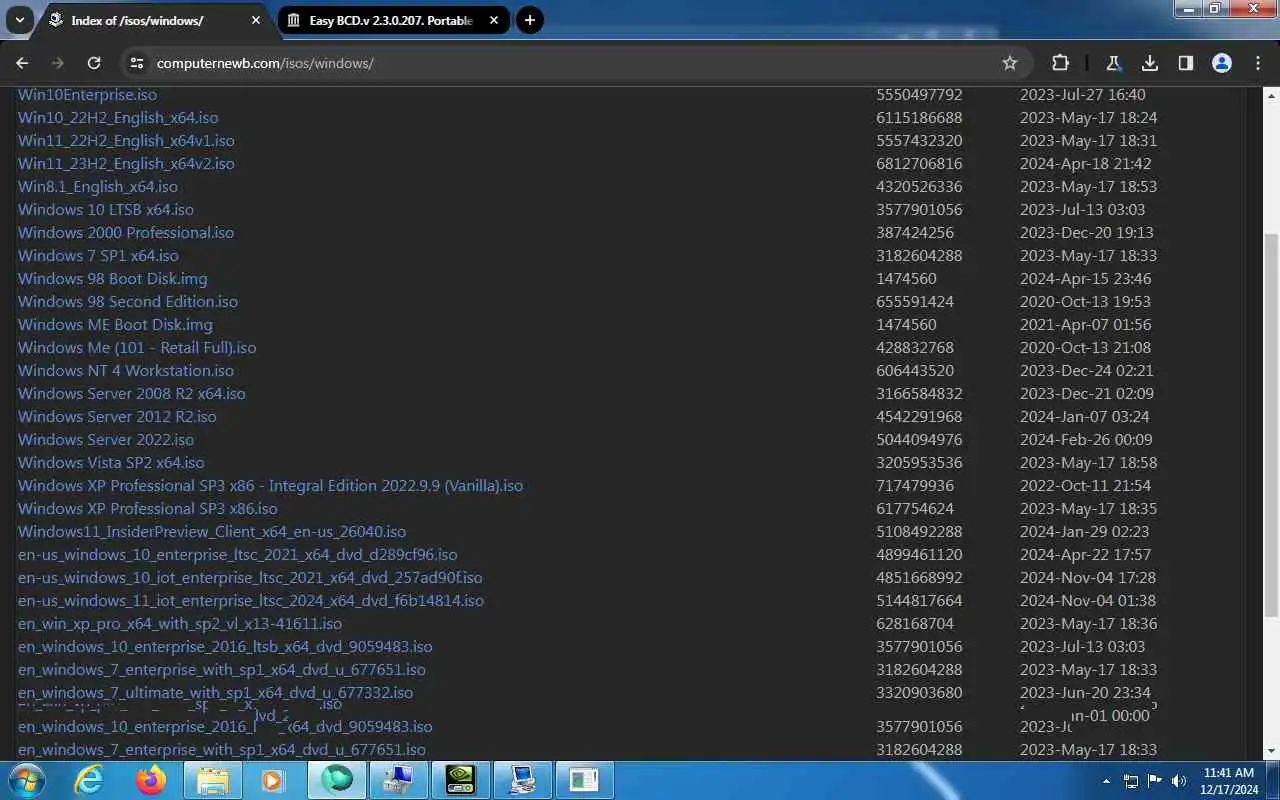Open the Extensions puzzle icon

1060,63
